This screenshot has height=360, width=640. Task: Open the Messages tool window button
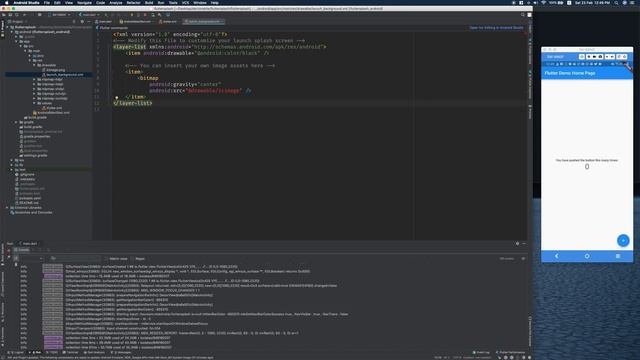click(x=122, y=352)
